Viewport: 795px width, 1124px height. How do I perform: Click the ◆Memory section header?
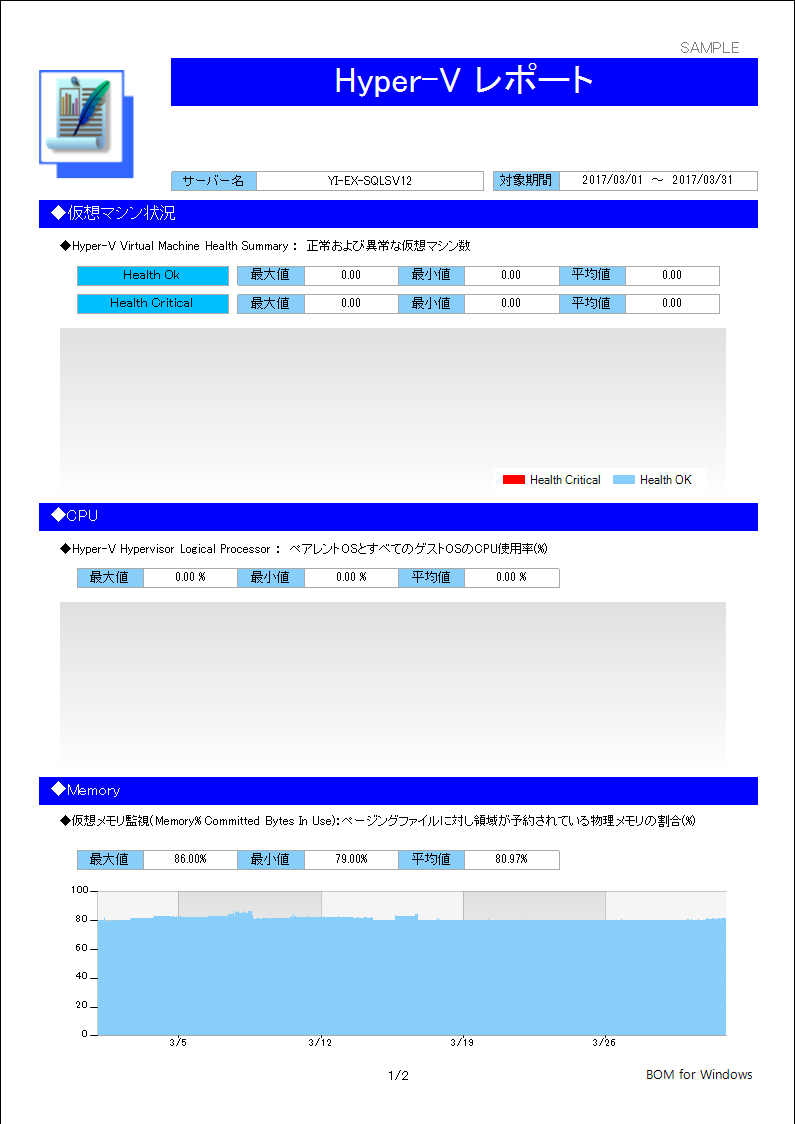(x=398, y=791)
